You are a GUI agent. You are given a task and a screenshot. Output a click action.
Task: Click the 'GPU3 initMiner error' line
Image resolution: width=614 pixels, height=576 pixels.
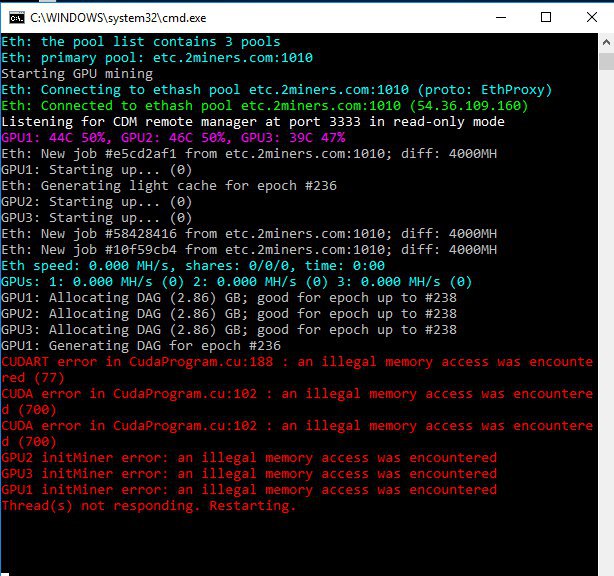point(249,474)
